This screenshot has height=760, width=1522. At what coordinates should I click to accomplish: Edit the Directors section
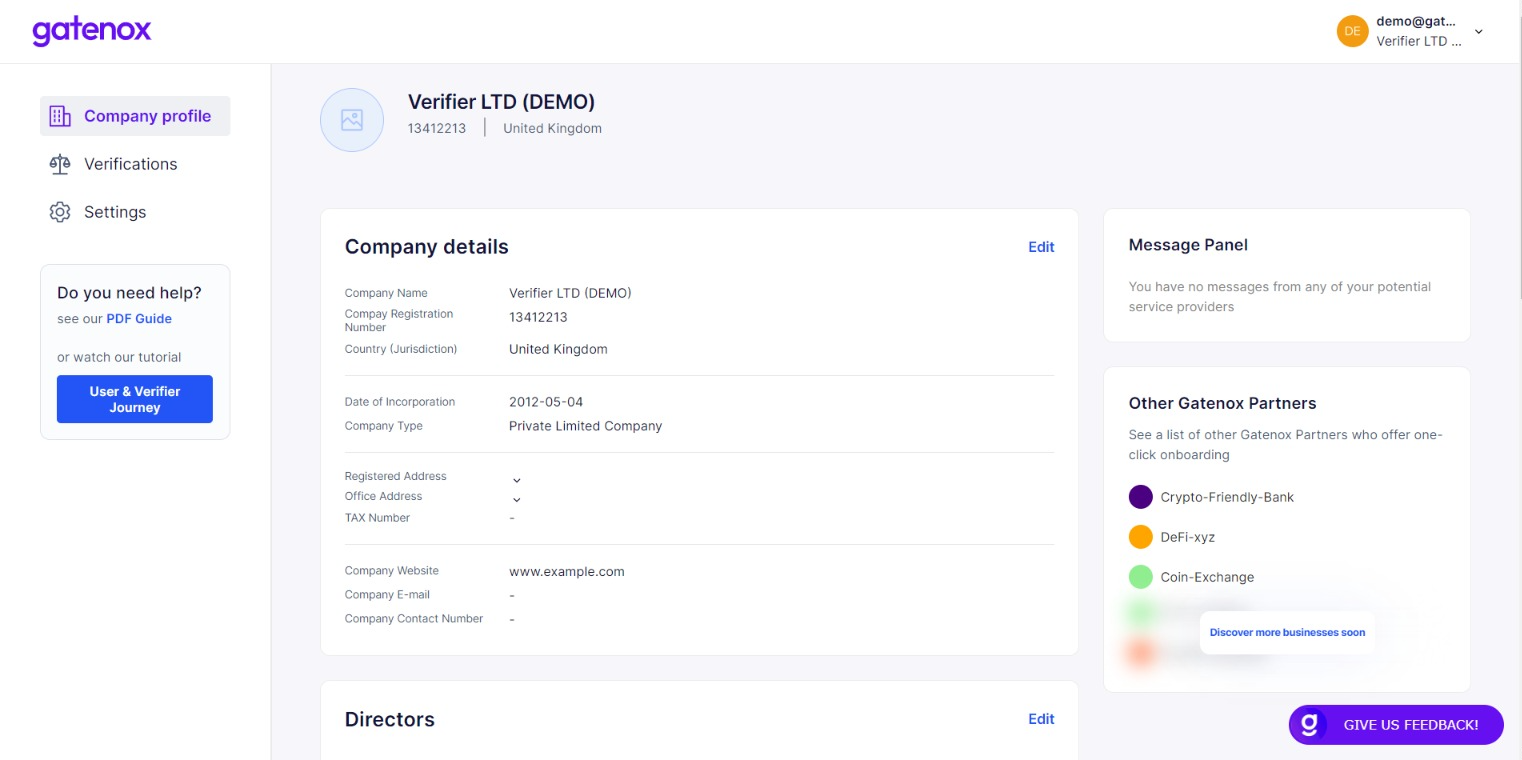1041,719
